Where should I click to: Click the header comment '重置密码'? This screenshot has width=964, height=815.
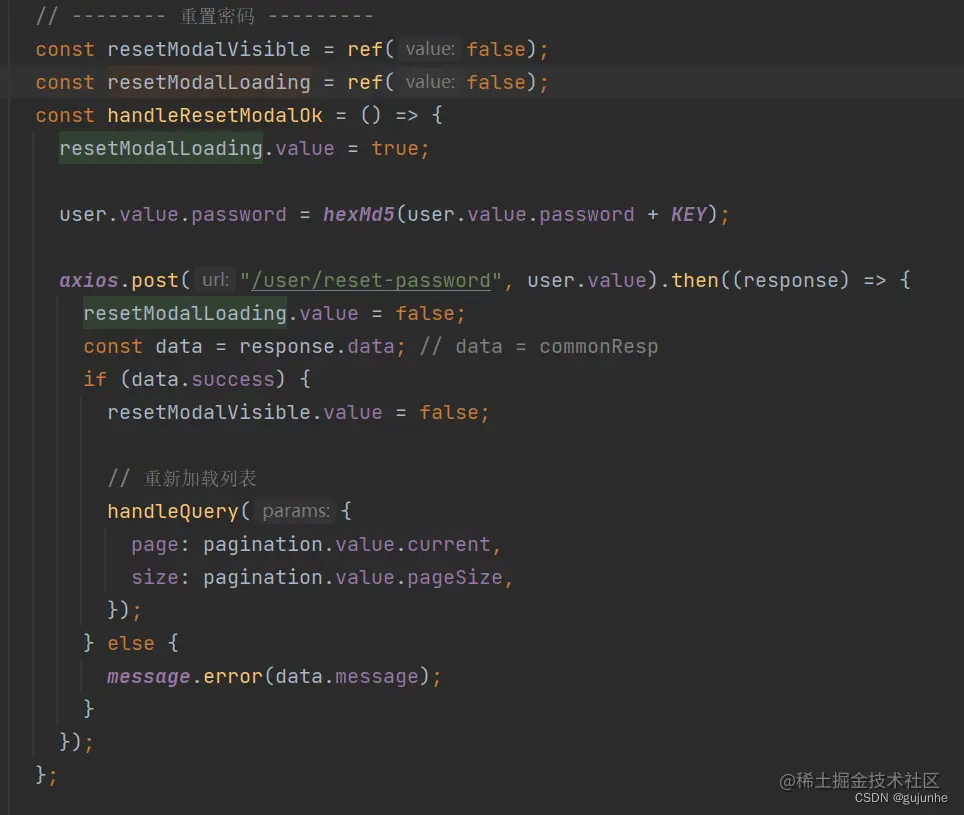pos(217,16)
